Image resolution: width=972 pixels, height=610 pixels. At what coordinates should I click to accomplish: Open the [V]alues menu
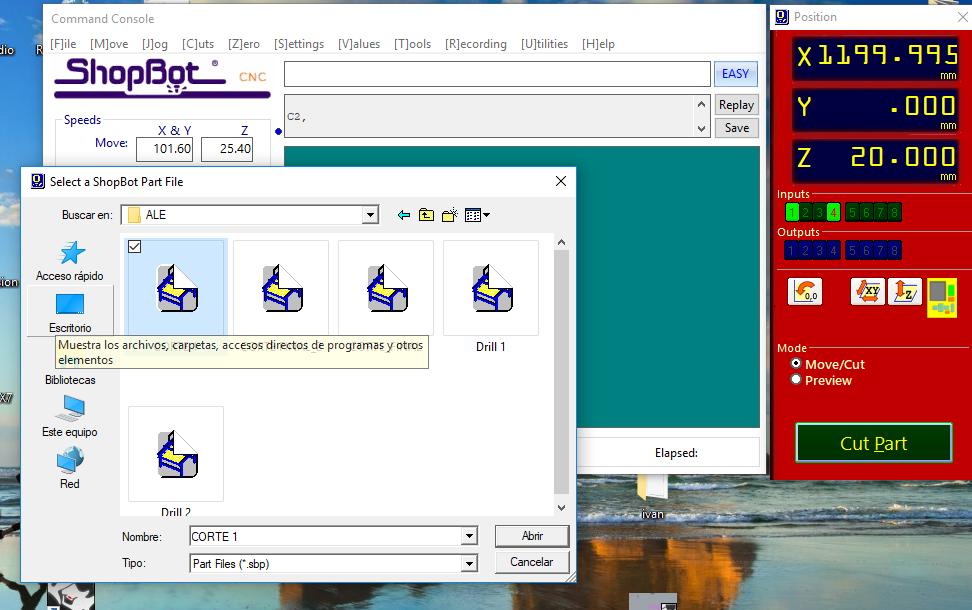359,44
